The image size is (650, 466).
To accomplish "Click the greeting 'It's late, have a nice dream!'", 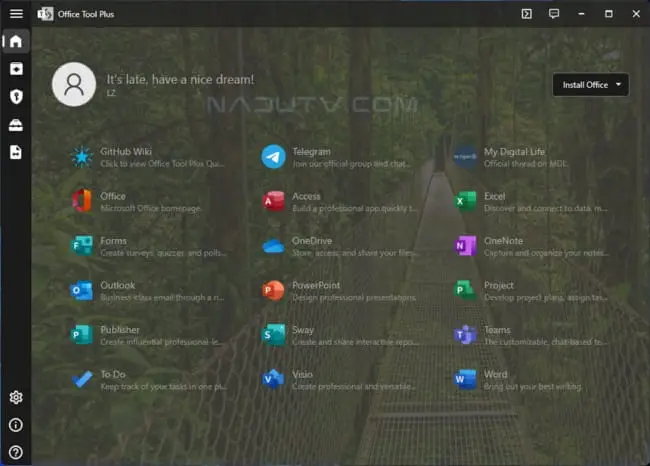I will click(x=180, y=79).
